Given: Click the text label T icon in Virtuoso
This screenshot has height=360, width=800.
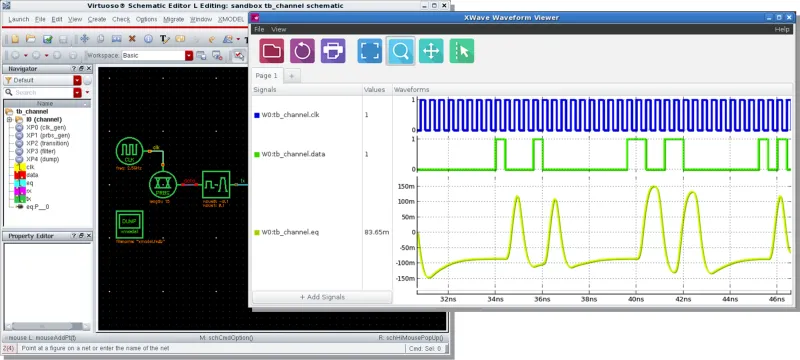Looking at the screenshot, I should 164,39.
